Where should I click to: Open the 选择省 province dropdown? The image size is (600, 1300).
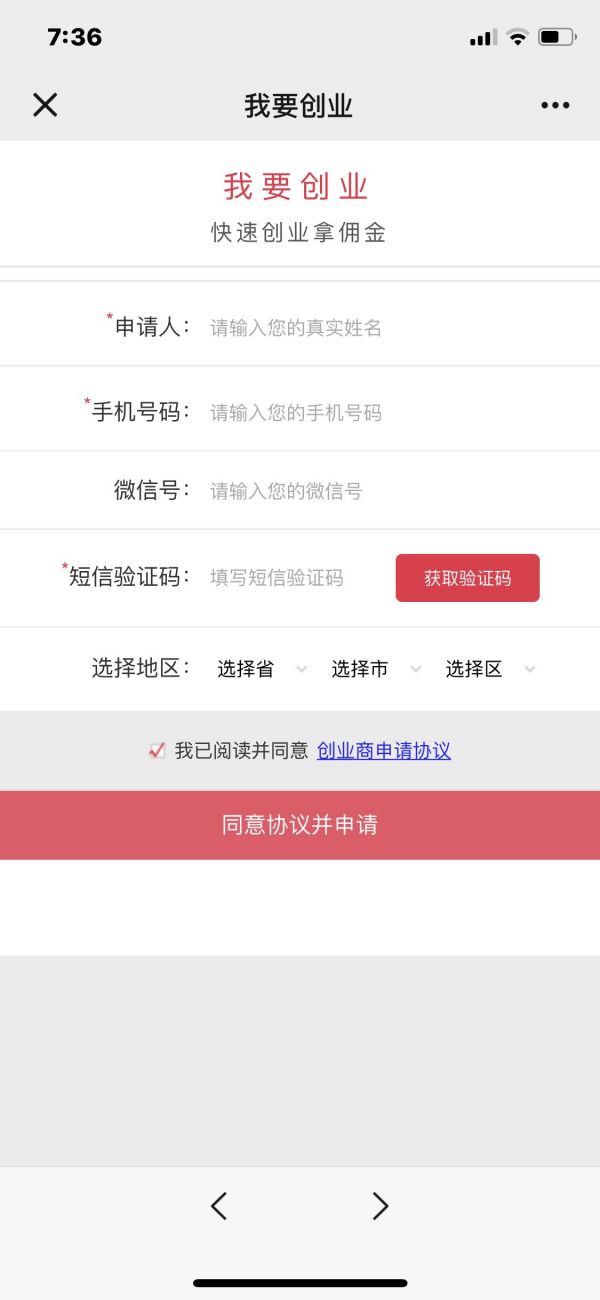pos(262,669)
